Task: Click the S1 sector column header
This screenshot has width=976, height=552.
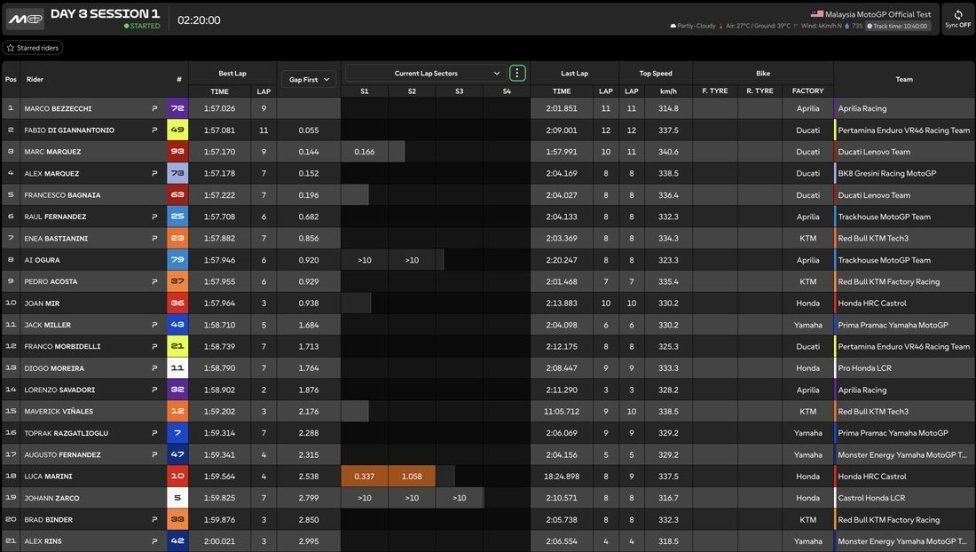Action: [364, 91]
